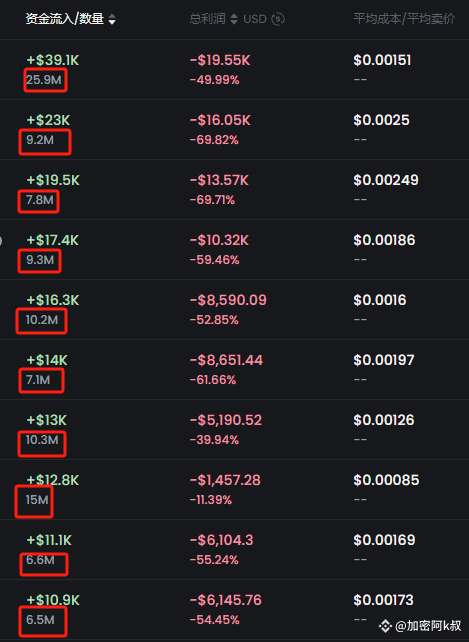Click the 6.5M quantity value
This screenshot has height=642, width=469.
pos(40,620)
